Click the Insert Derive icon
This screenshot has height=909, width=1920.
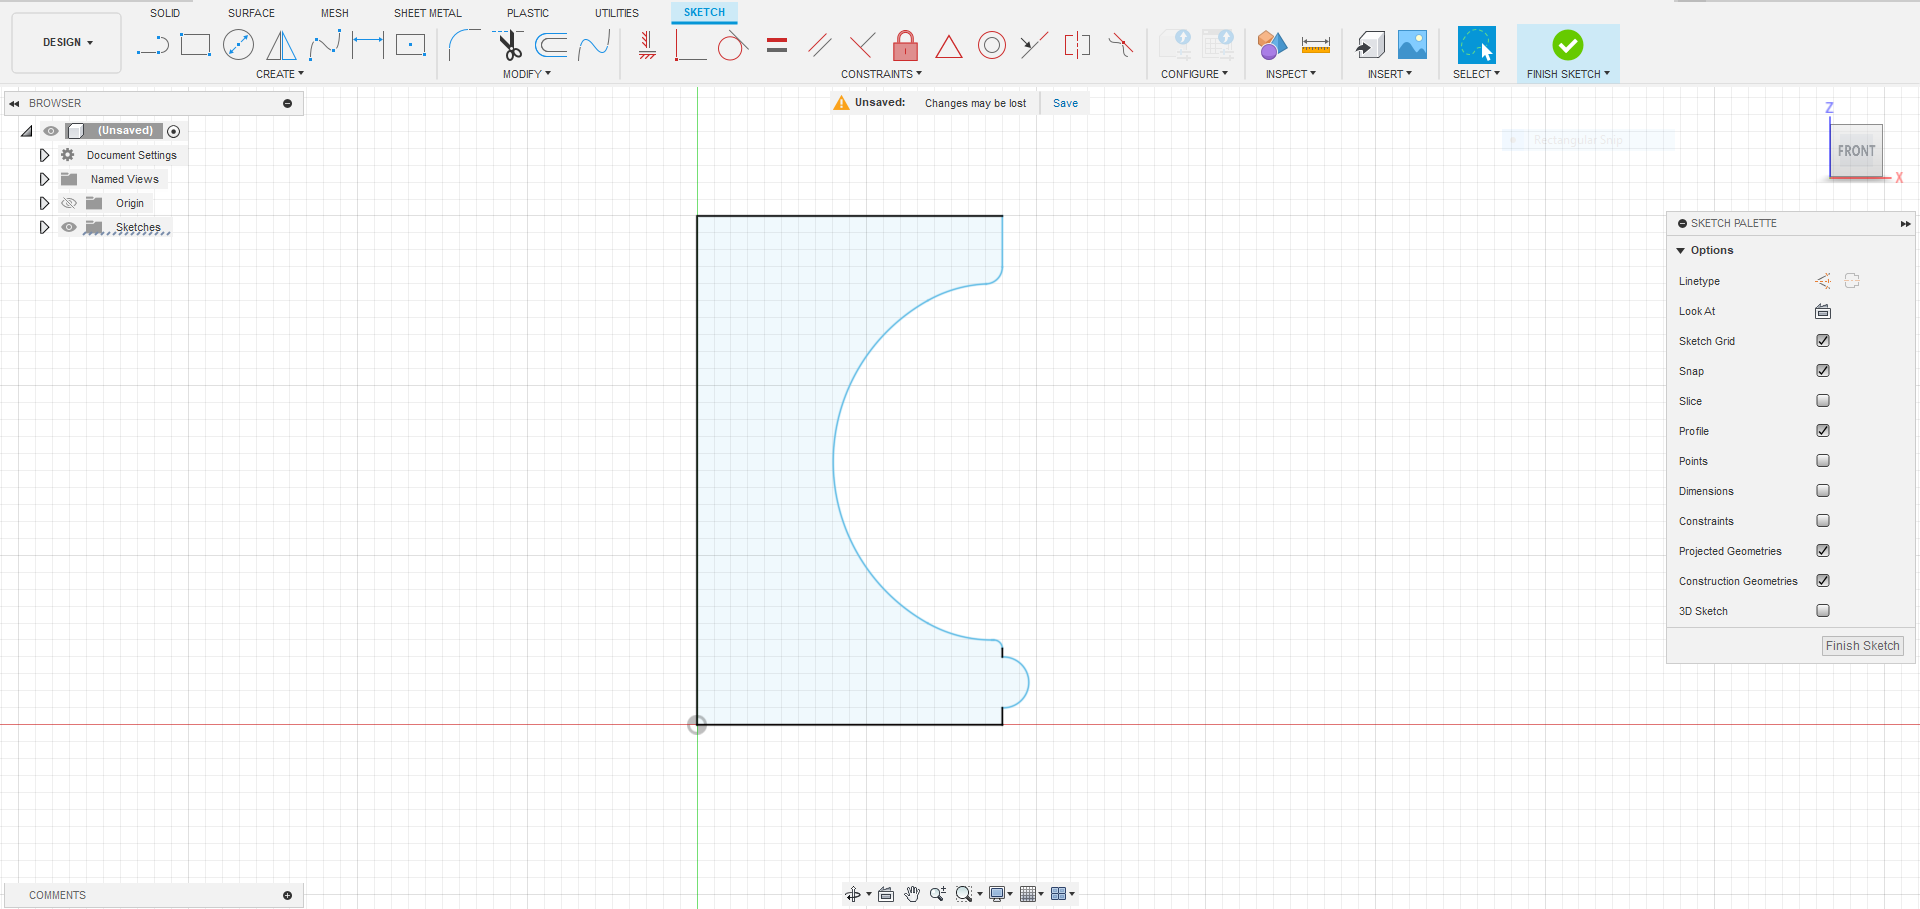1370,45
